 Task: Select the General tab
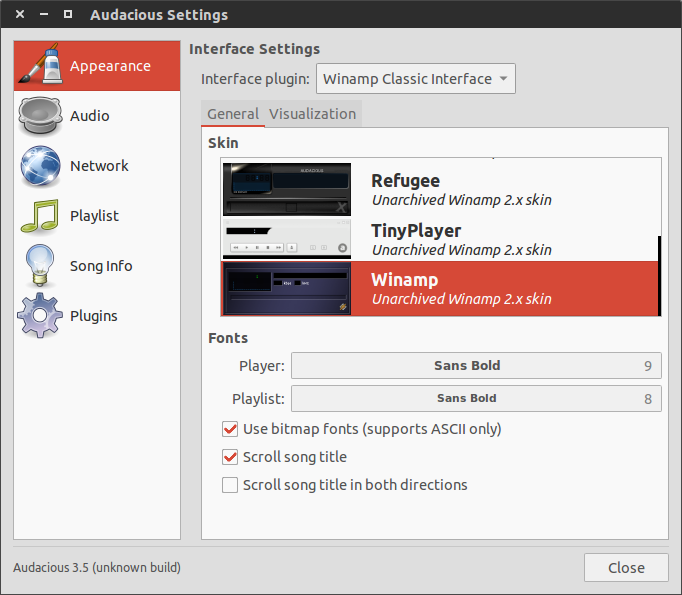click(233, 114)
